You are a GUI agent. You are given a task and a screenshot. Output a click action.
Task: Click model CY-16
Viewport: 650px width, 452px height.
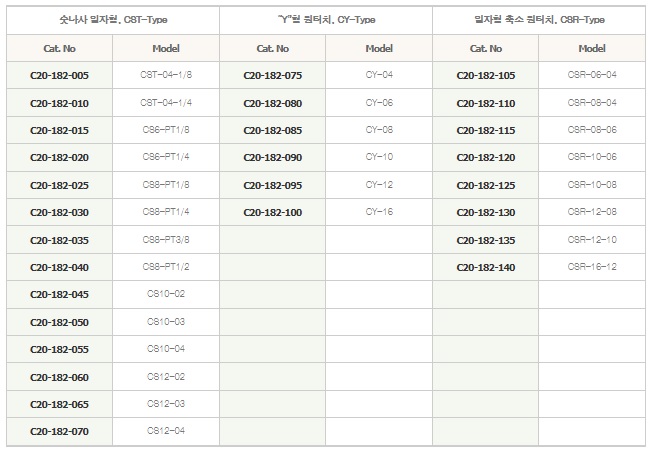pos(379,212)
